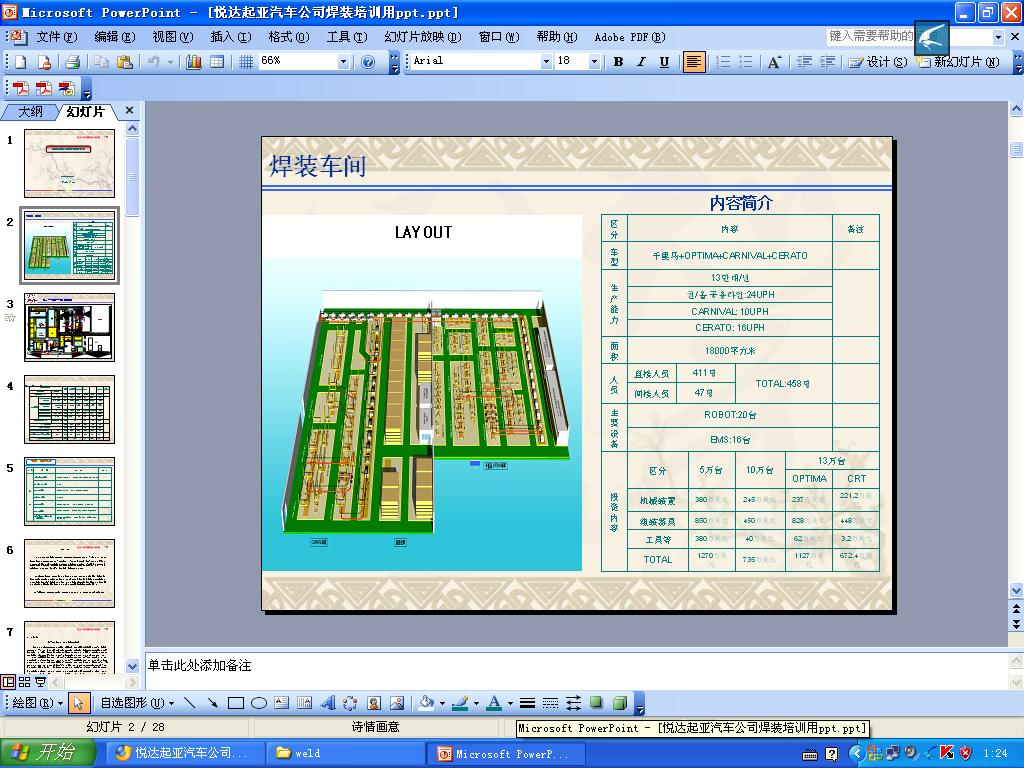Select the Oval drawing tool
The width and height of the screenshot is (1024, 768).
click(259, 703)
